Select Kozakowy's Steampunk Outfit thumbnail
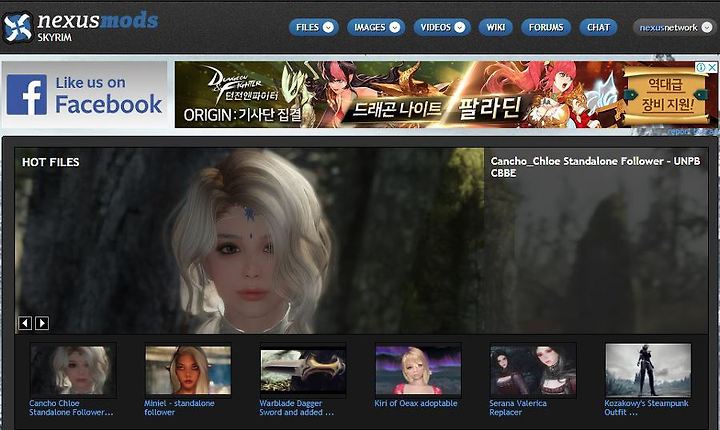Image resolution: width=720 pixels, height=430 pixels. pyautogui.click(x=648, y=370)
